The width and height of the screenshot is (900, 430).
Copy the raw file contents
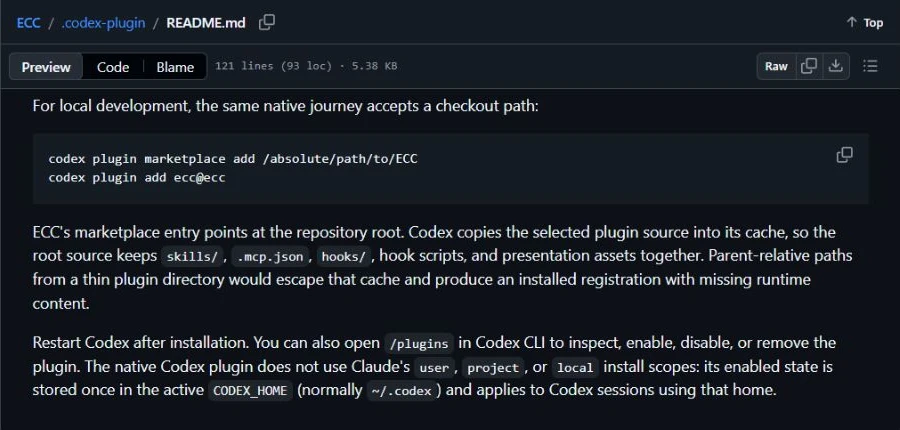[x=809, y=66]
